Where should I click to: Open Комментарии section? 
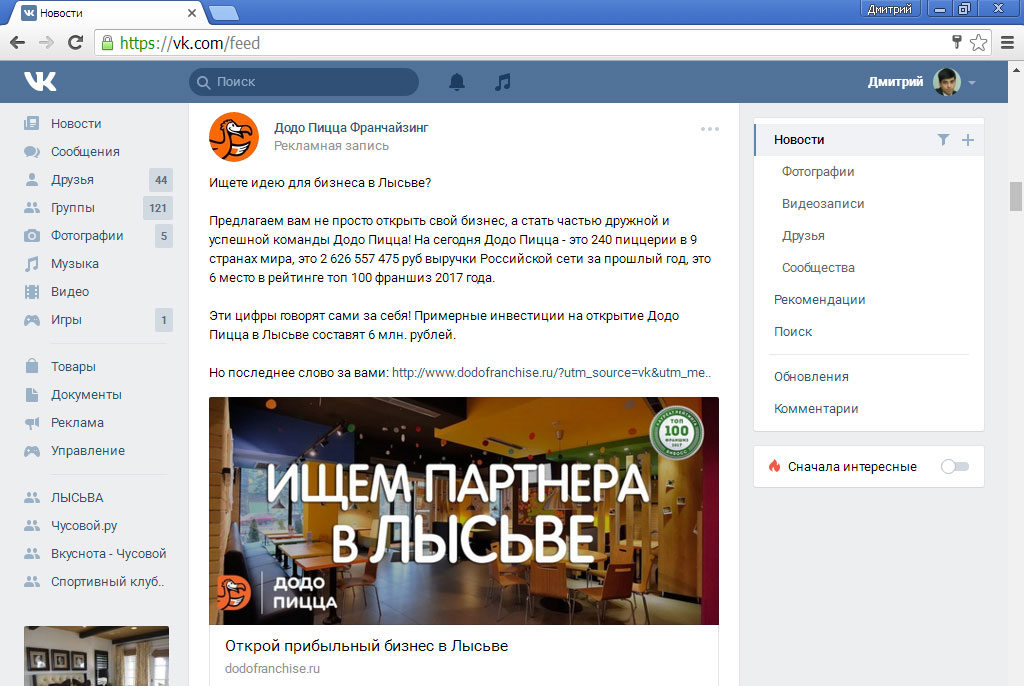[816, 409]
